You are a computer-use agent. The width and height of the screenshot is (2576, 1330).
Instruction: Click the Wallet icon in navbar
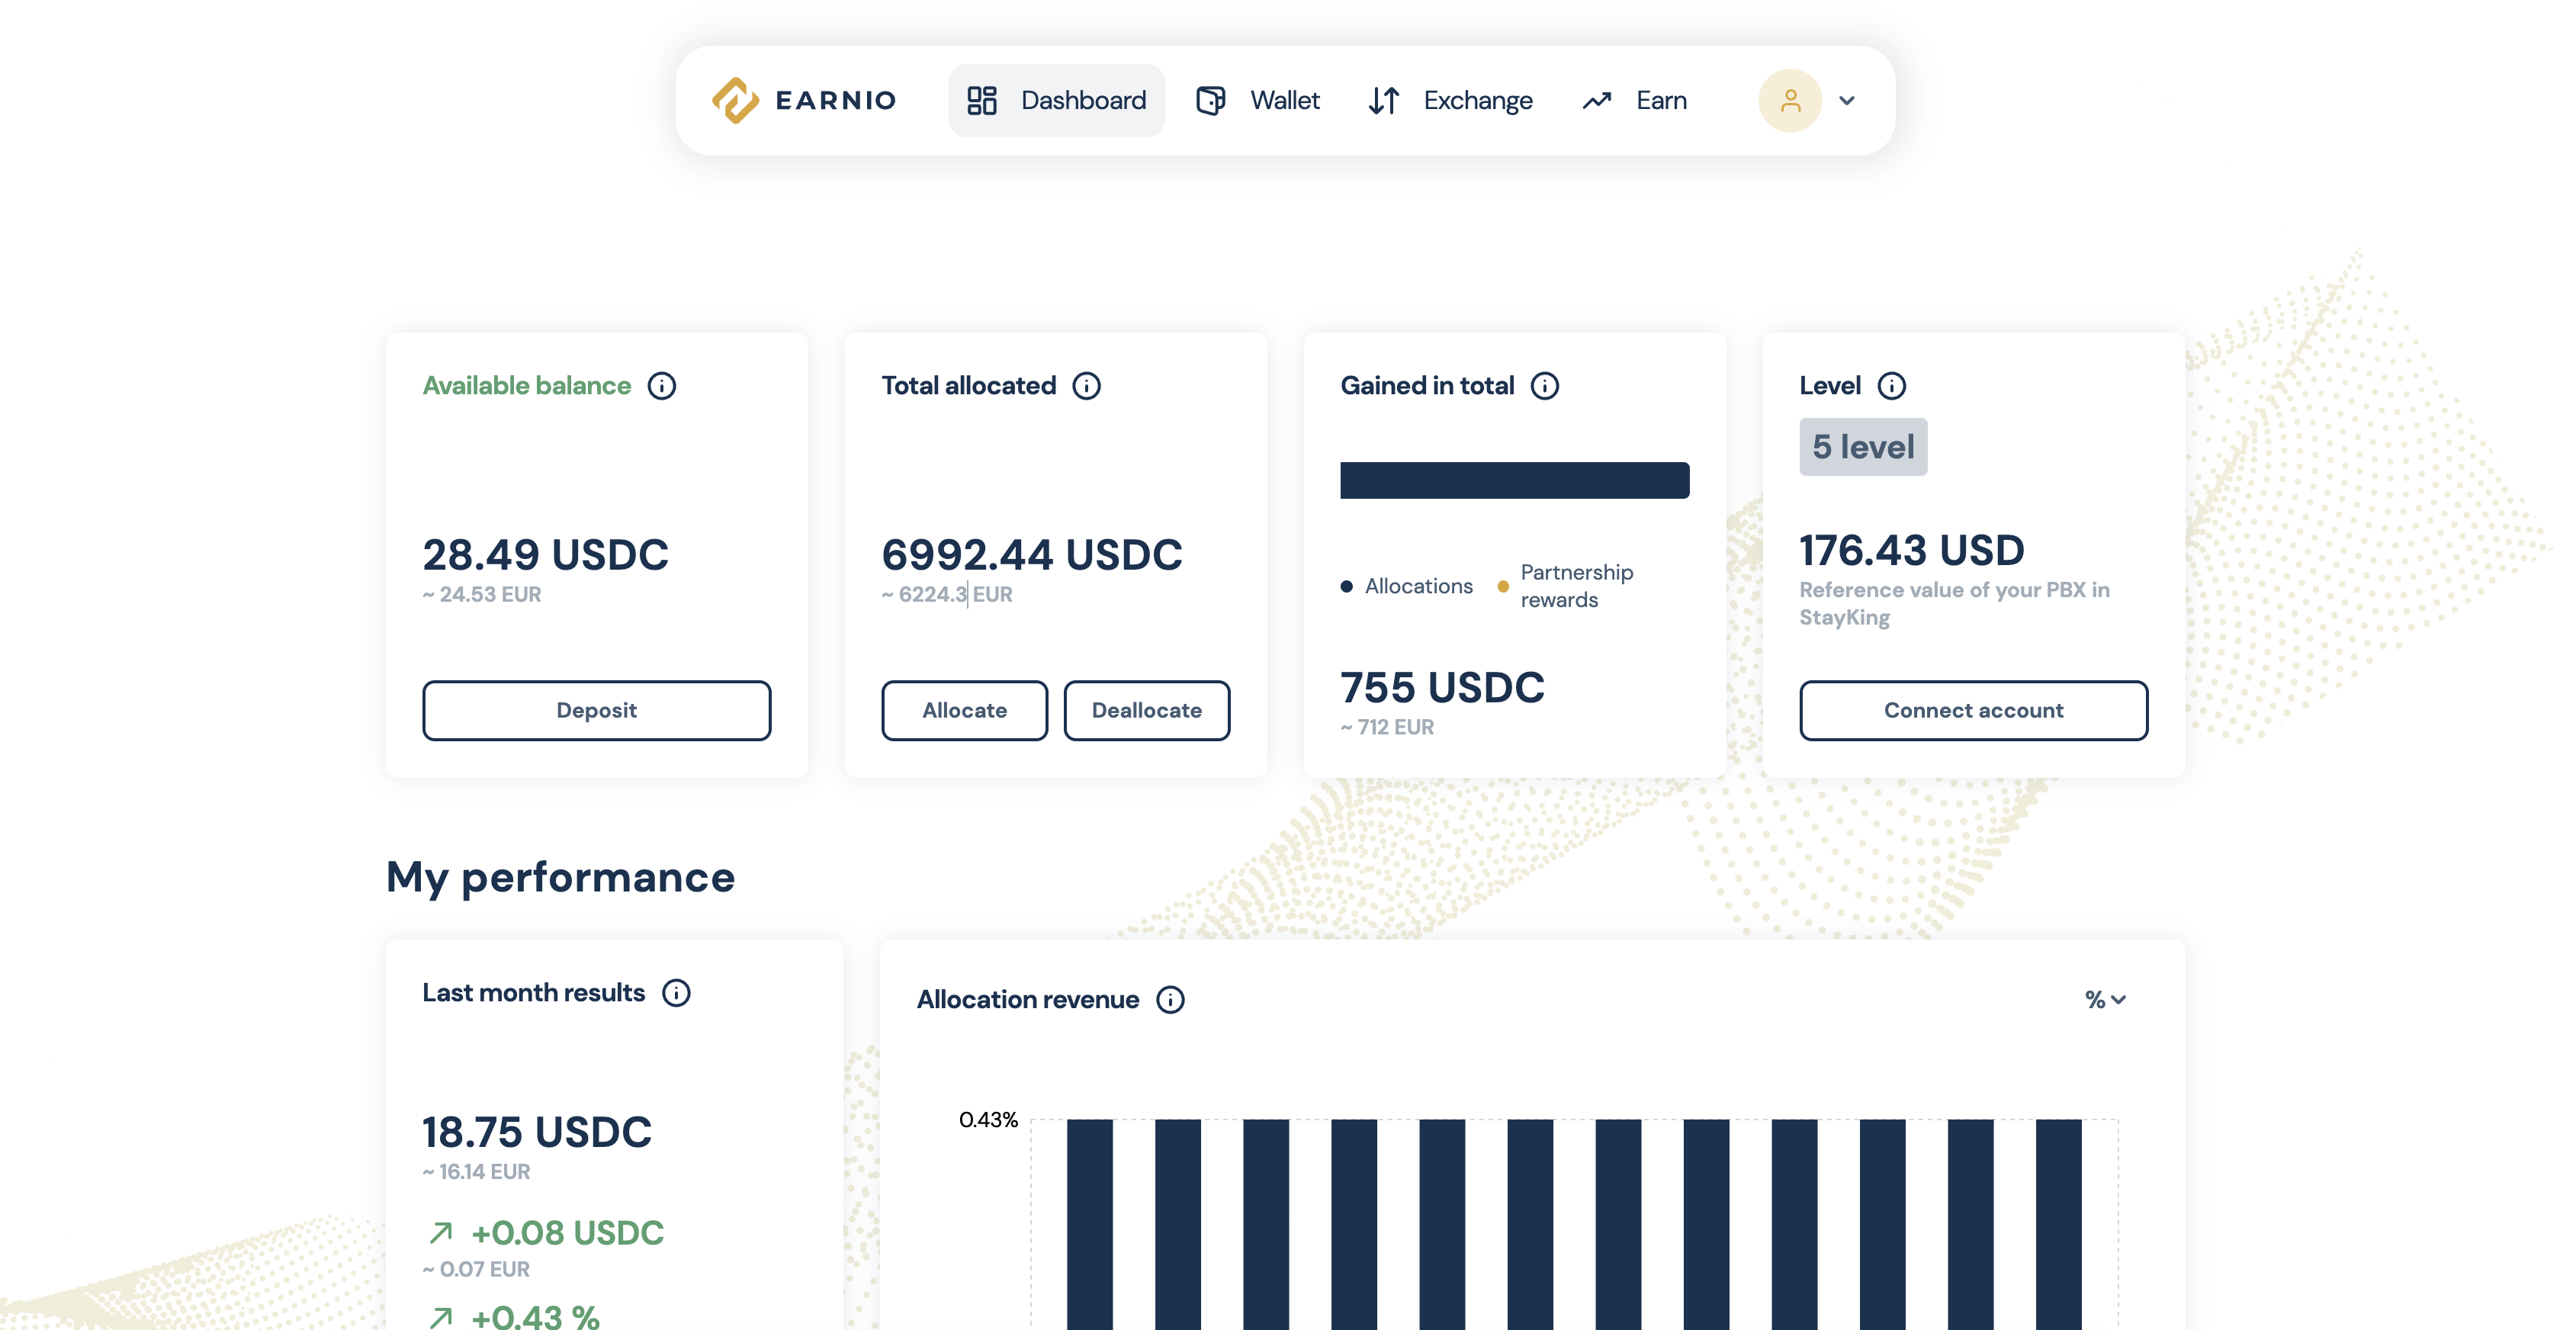(1211, 100)
